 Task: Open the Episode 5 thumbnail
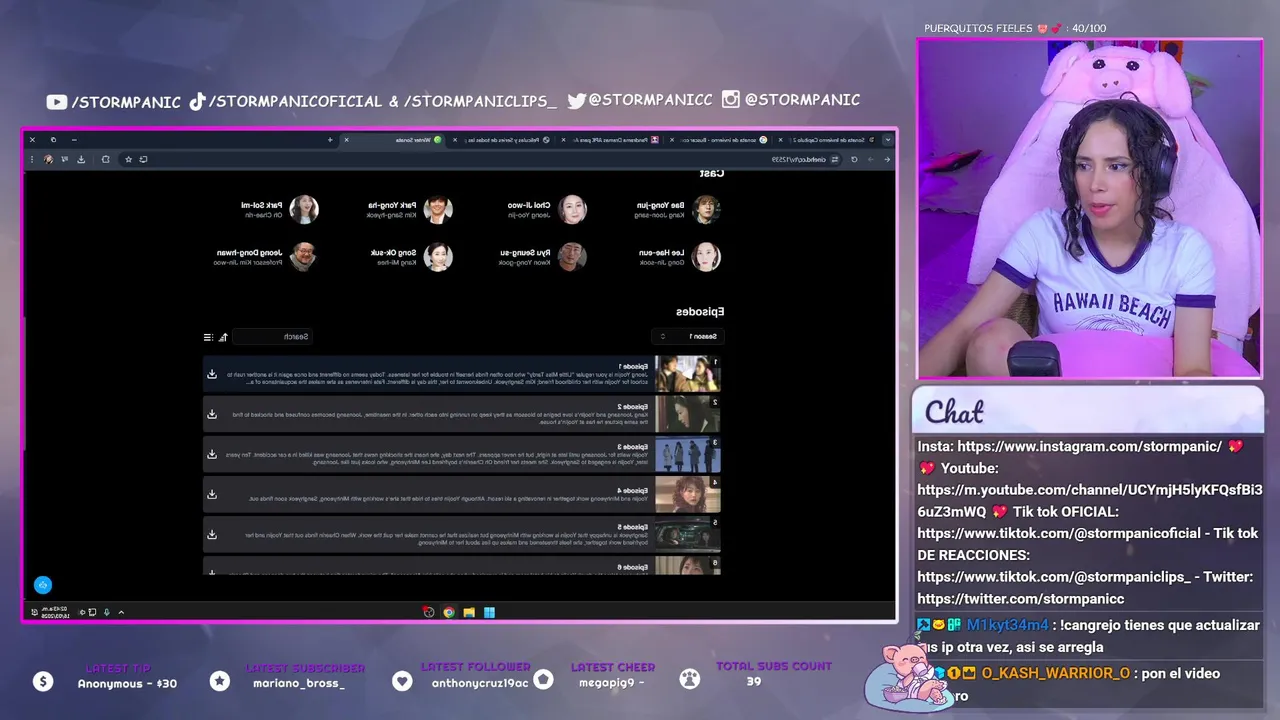[687, 534]
